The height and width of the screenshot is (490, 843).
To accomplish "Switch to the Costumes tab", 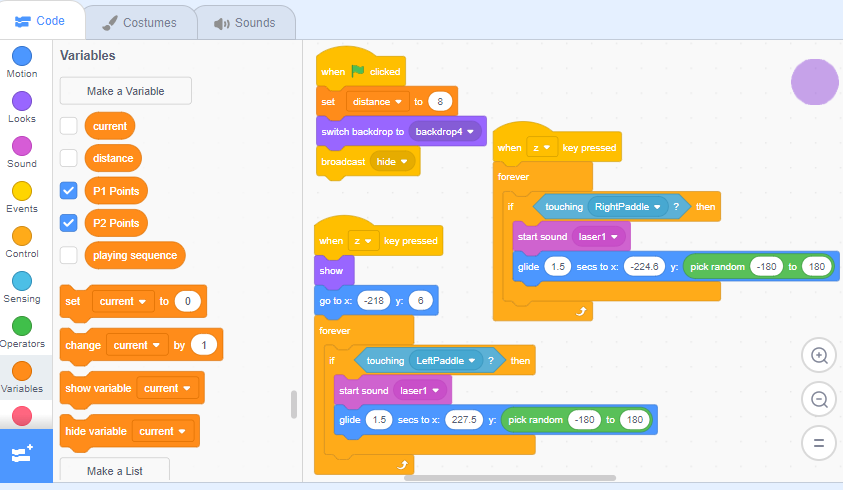I will tap(140, 23).
